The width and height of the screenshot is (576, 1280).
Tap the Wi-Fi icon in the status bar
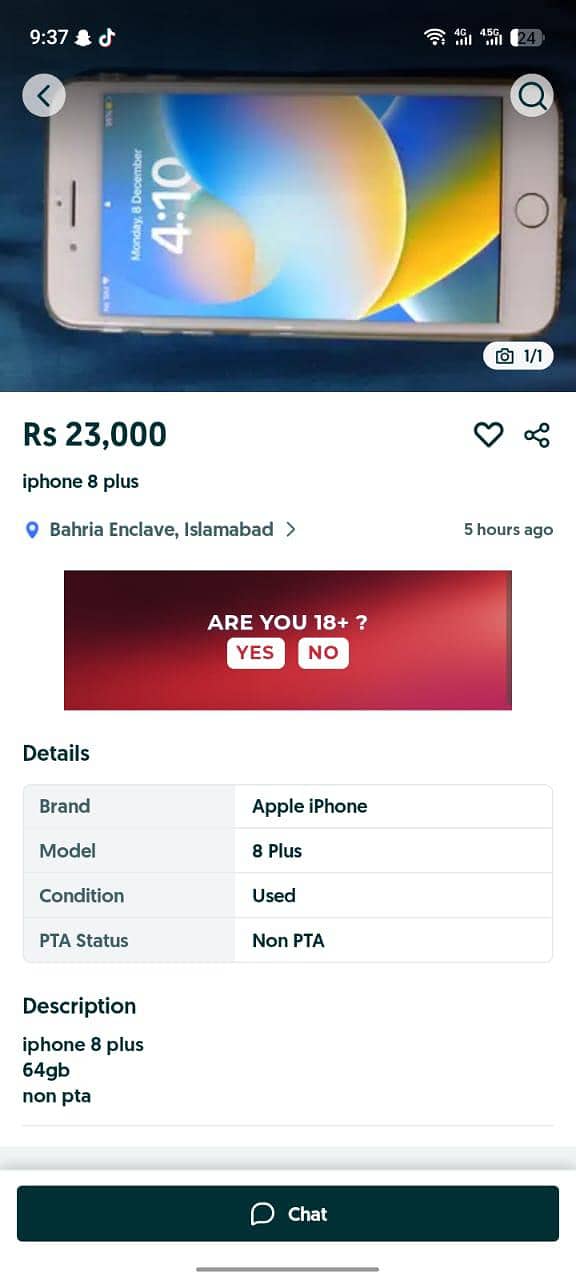point(434,36)
